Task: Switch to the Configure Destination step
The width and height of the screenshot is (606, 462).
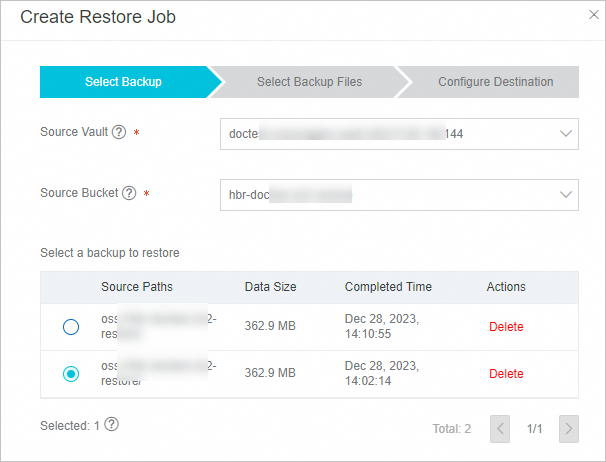Action: click(495, 82)
